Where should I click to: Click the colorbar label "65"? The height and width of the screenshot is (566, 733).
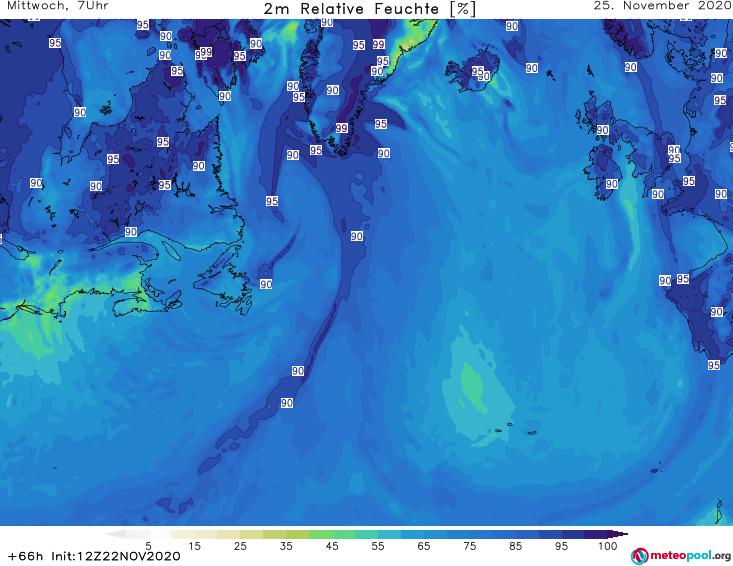pyautogui.click(x=424, y=546)
